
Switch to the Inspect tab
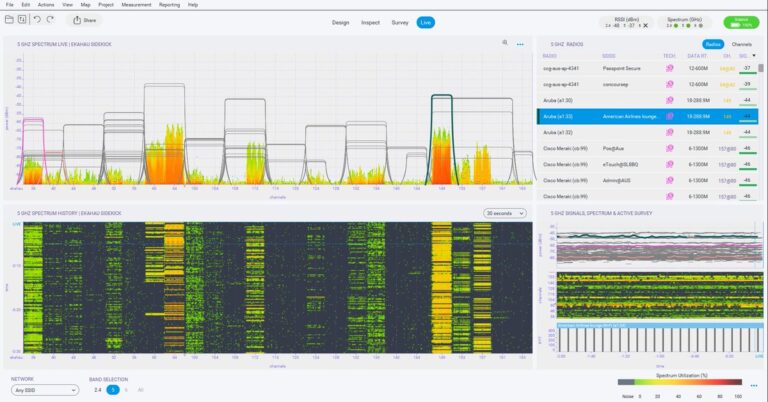coord(370,23)
